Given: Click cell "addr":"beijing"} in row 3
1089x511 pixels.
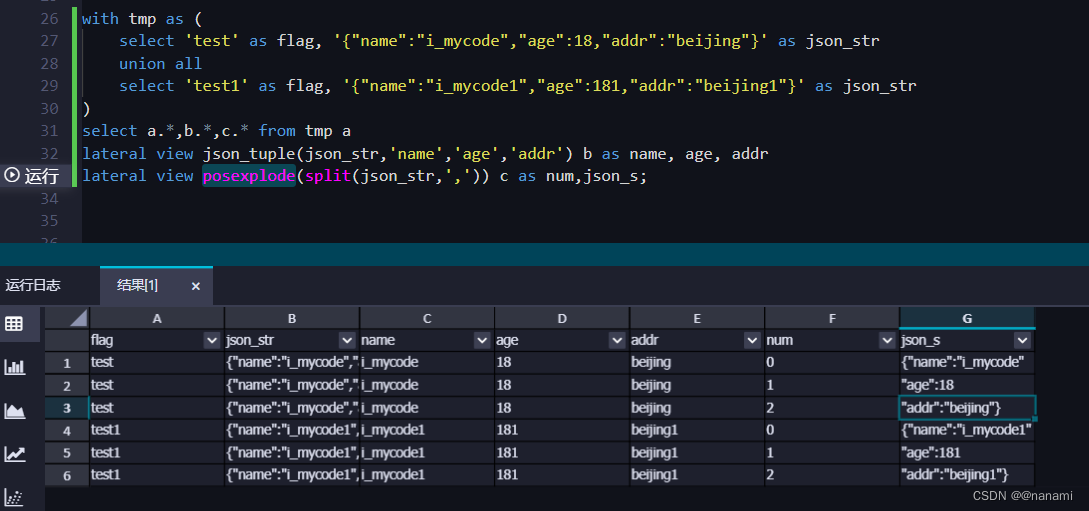Looking at the screenshot, I should [x=967, y=408].
